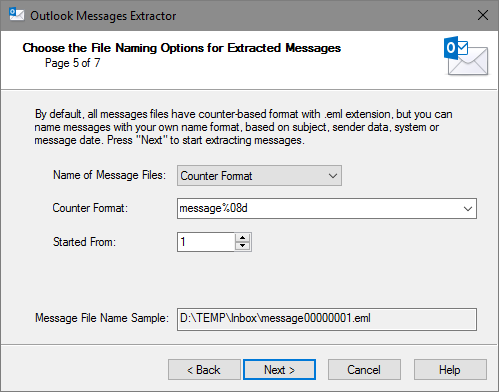This screenshot has width=499, height=392.
Task: Decrease the Started From value
Action: coord(242,246)
